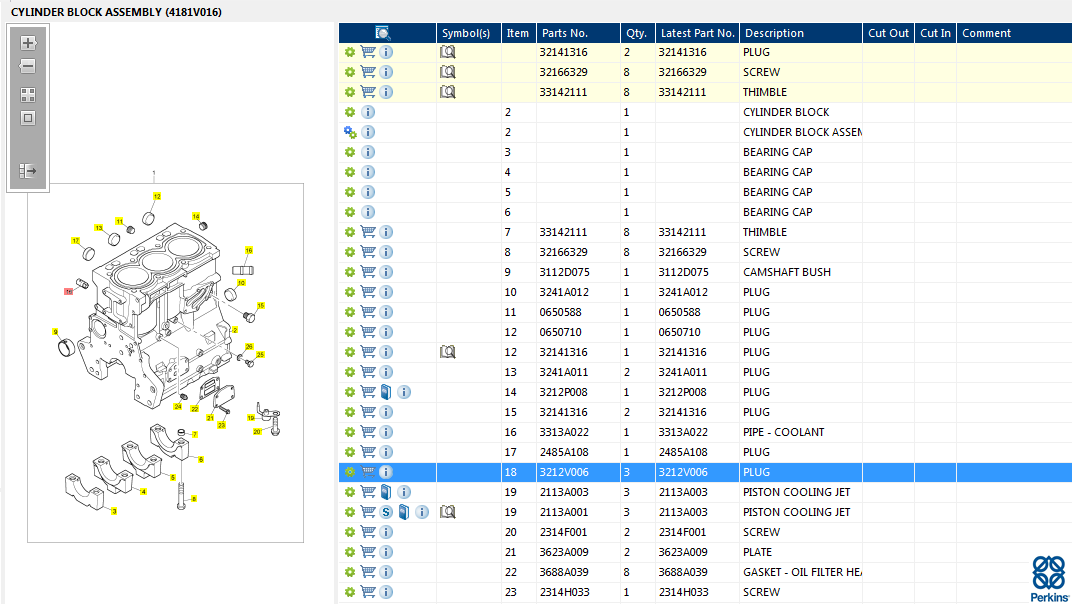
Task: Zoom out of the parts diagram
Action: tap(28, 66)
